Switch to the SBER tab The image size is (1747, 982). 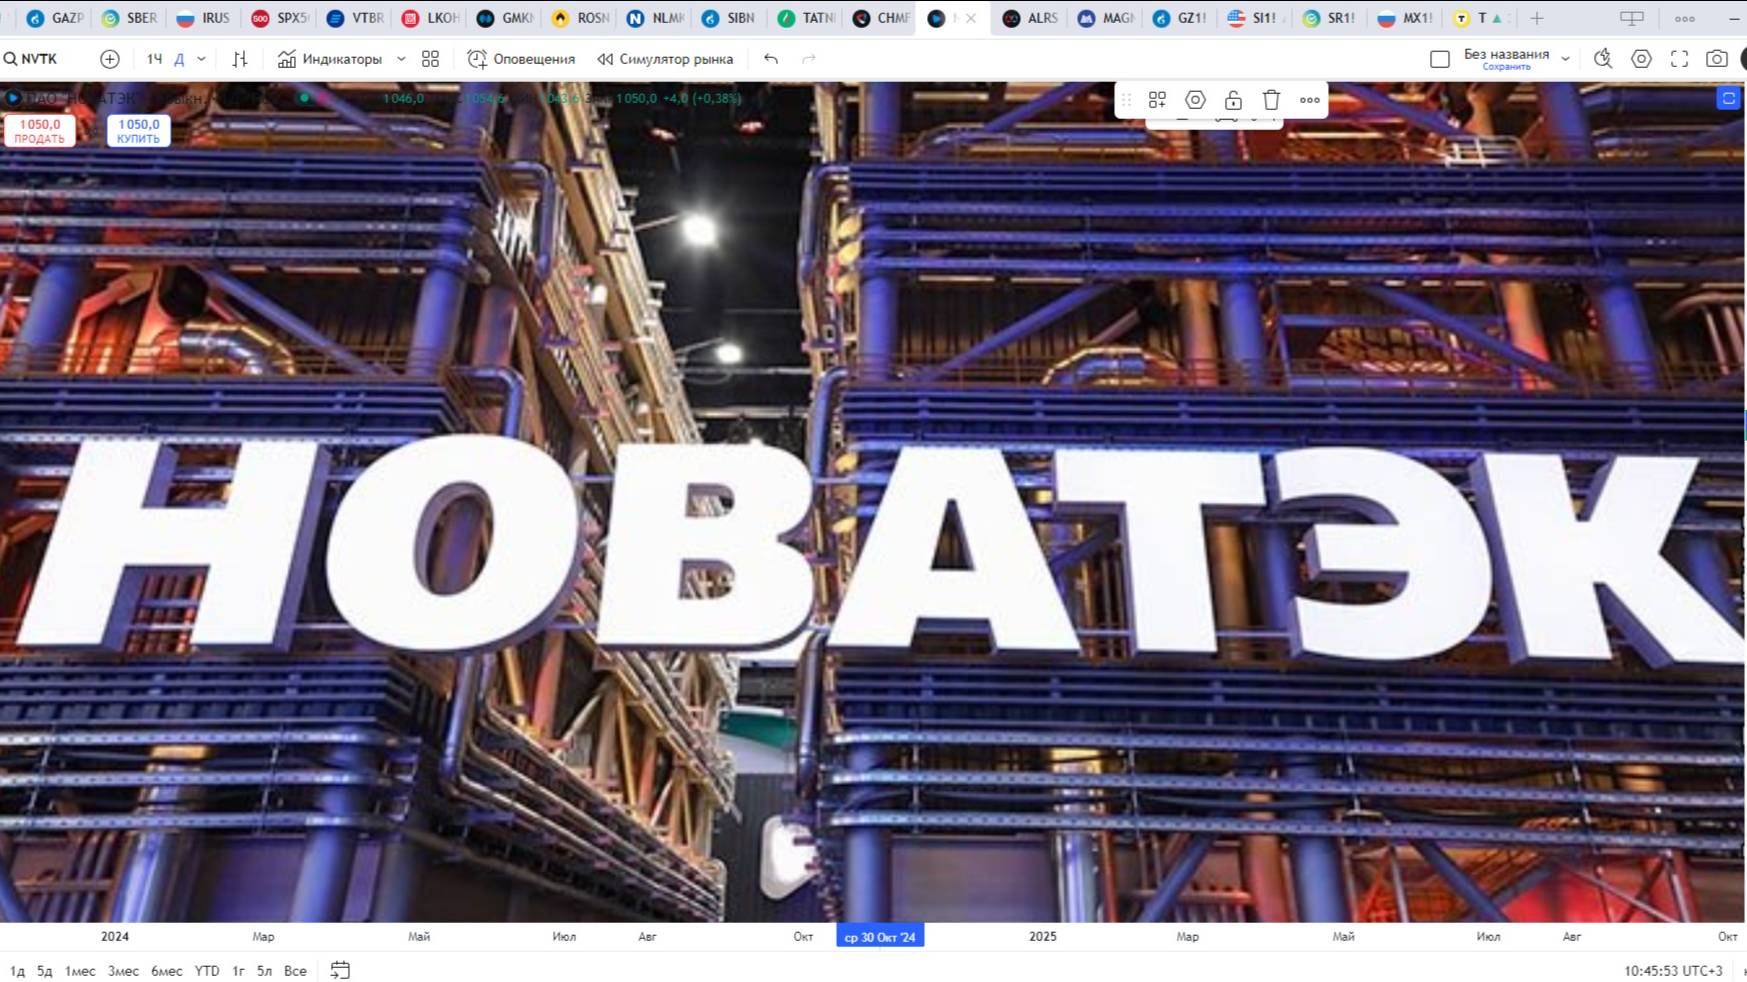coord(129,18)
